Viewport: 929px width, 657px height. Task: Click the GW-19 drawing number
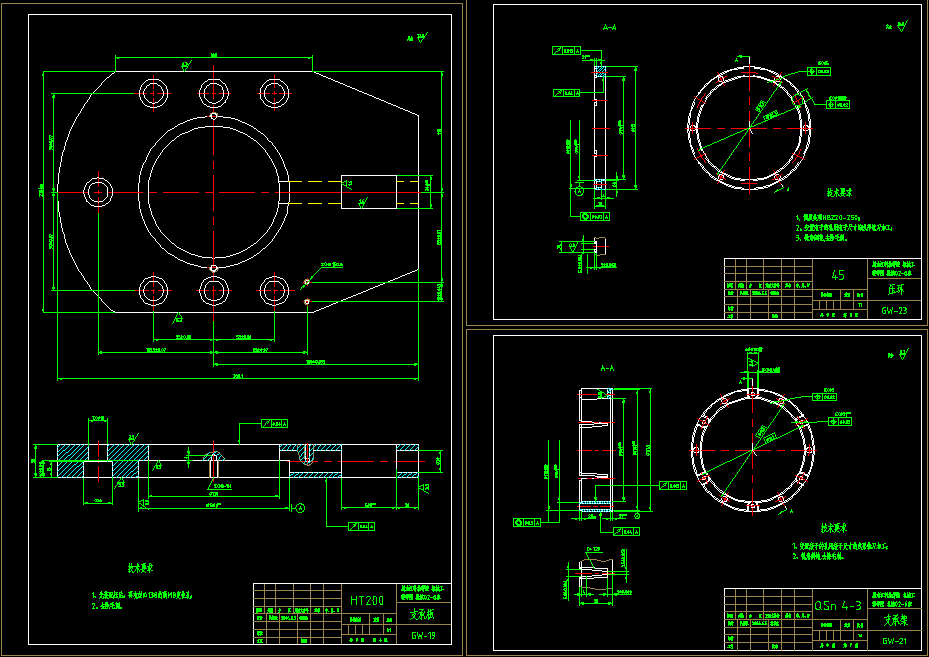(422, 636)
